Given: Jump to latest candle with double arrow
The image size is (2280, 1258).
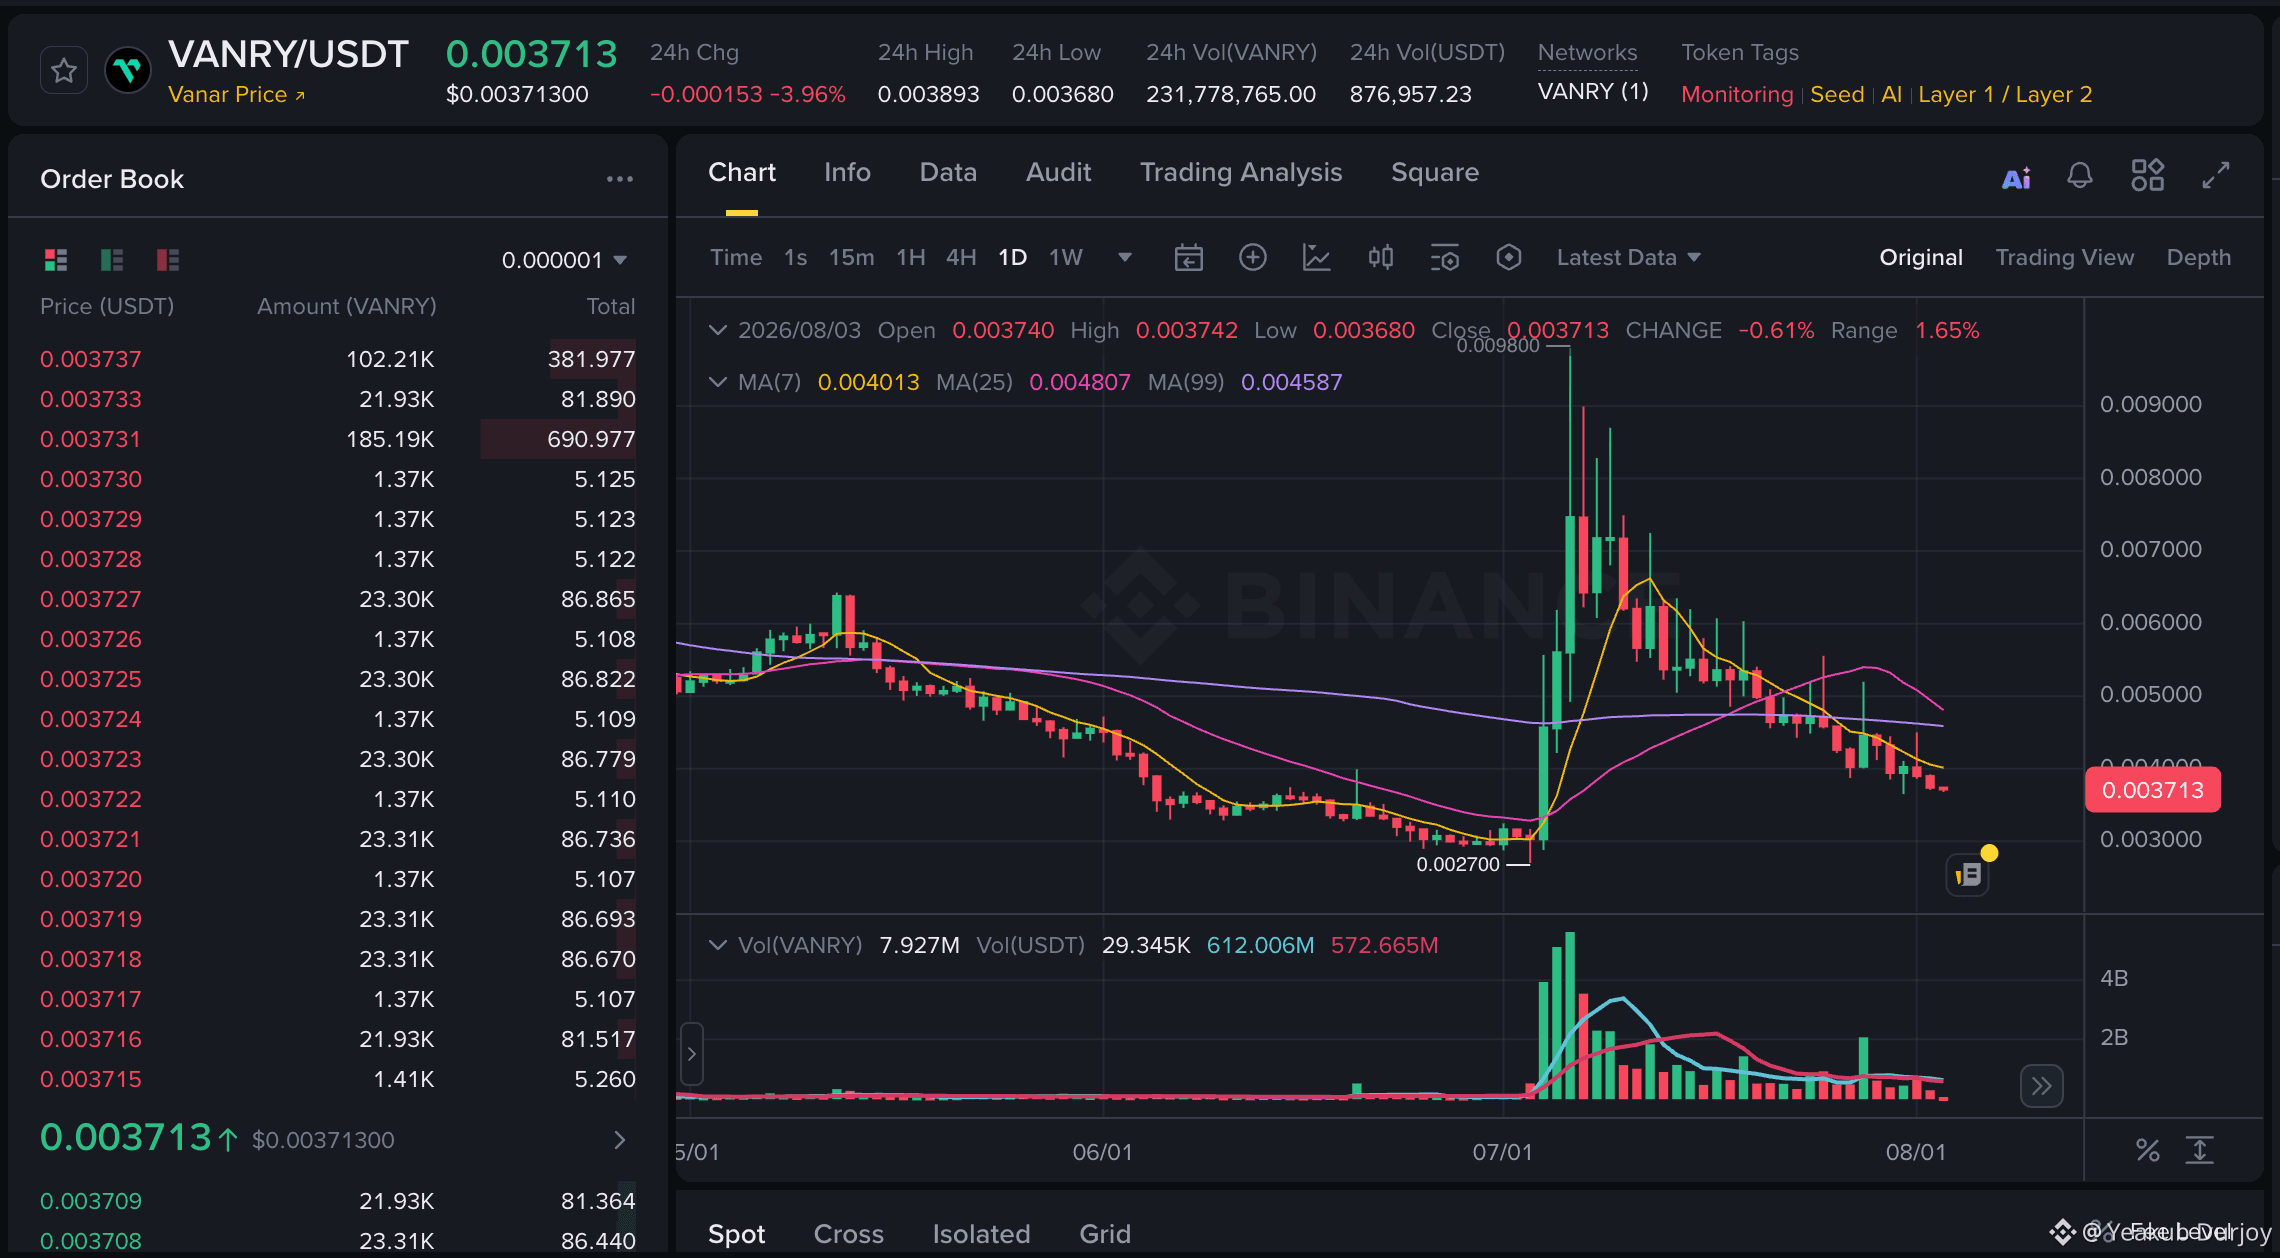Looking at the screenshot, I should (x=2042, y=1086).
